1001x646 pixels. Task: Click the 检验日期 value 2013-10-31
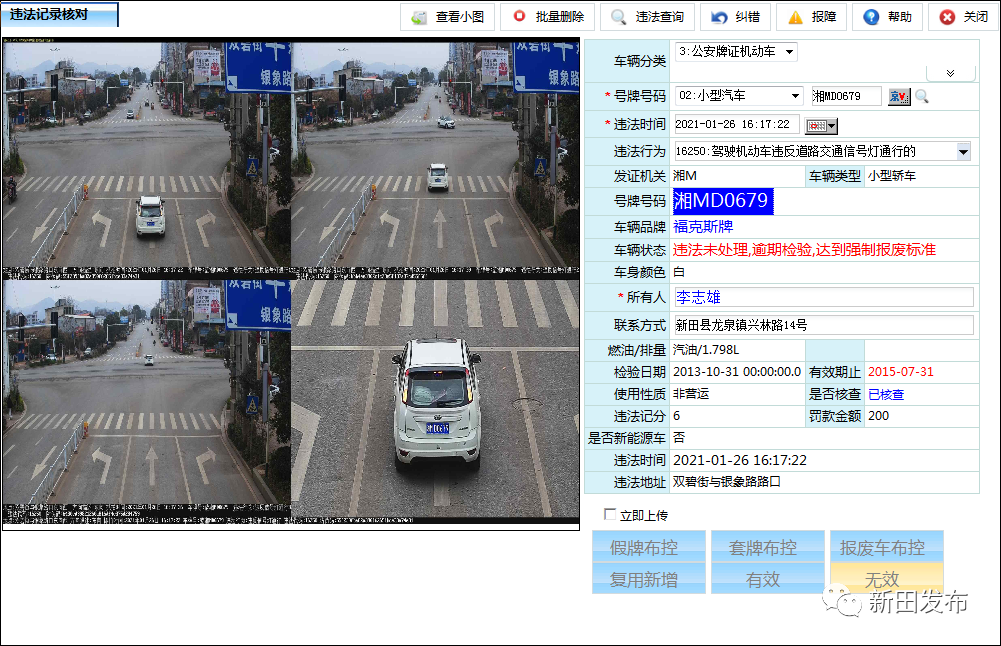[x=737, y=372]
